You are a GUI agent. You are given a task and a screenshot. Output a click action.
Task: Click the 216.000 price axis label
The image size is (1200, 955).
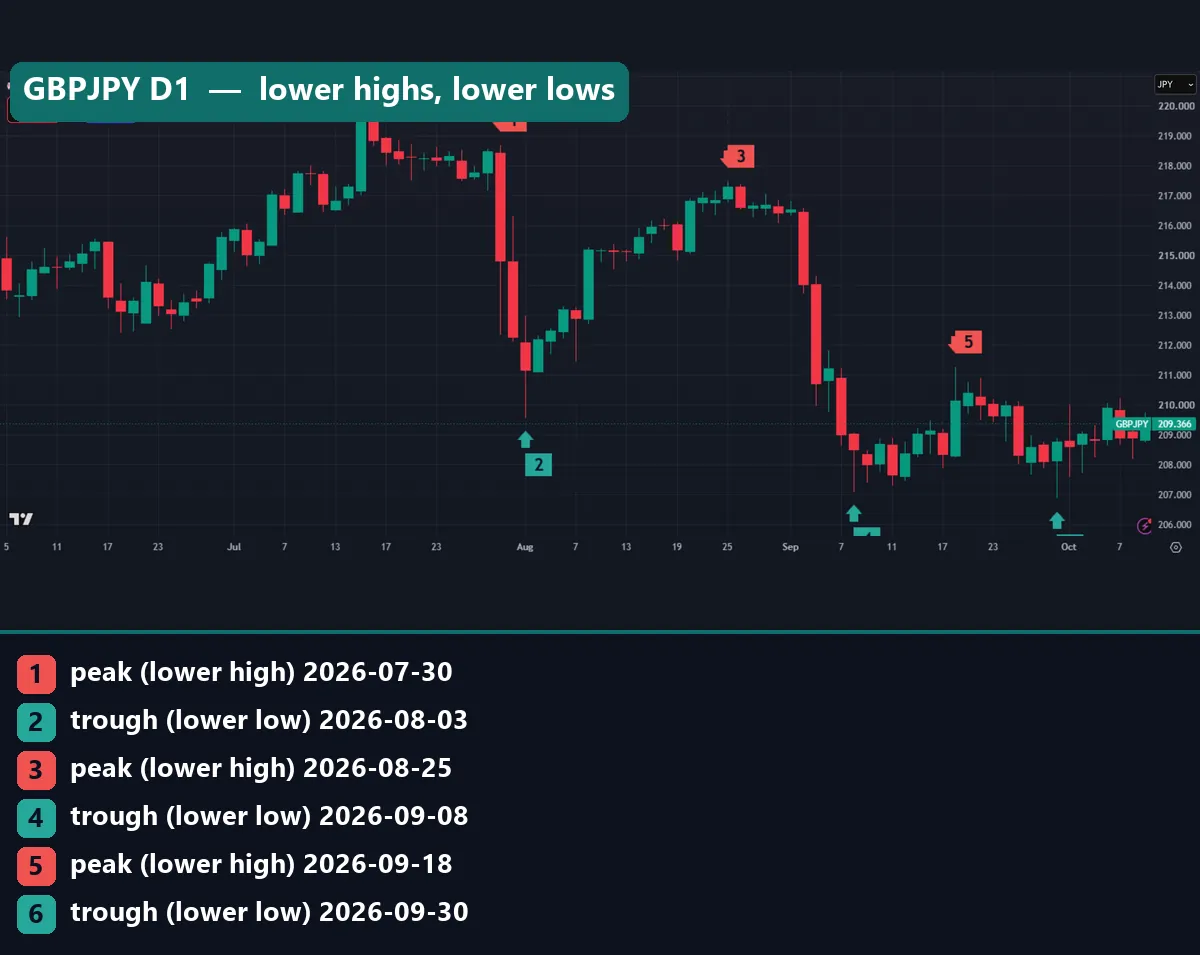[1175, 226]
